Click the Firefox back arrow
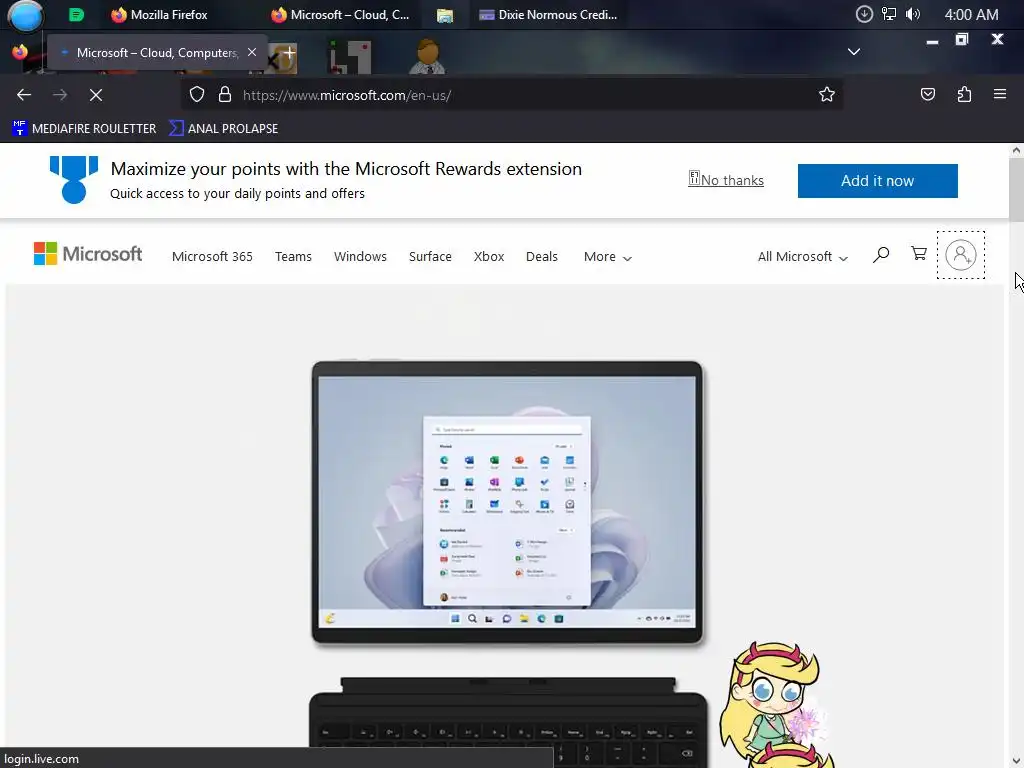 pos(24,95)
